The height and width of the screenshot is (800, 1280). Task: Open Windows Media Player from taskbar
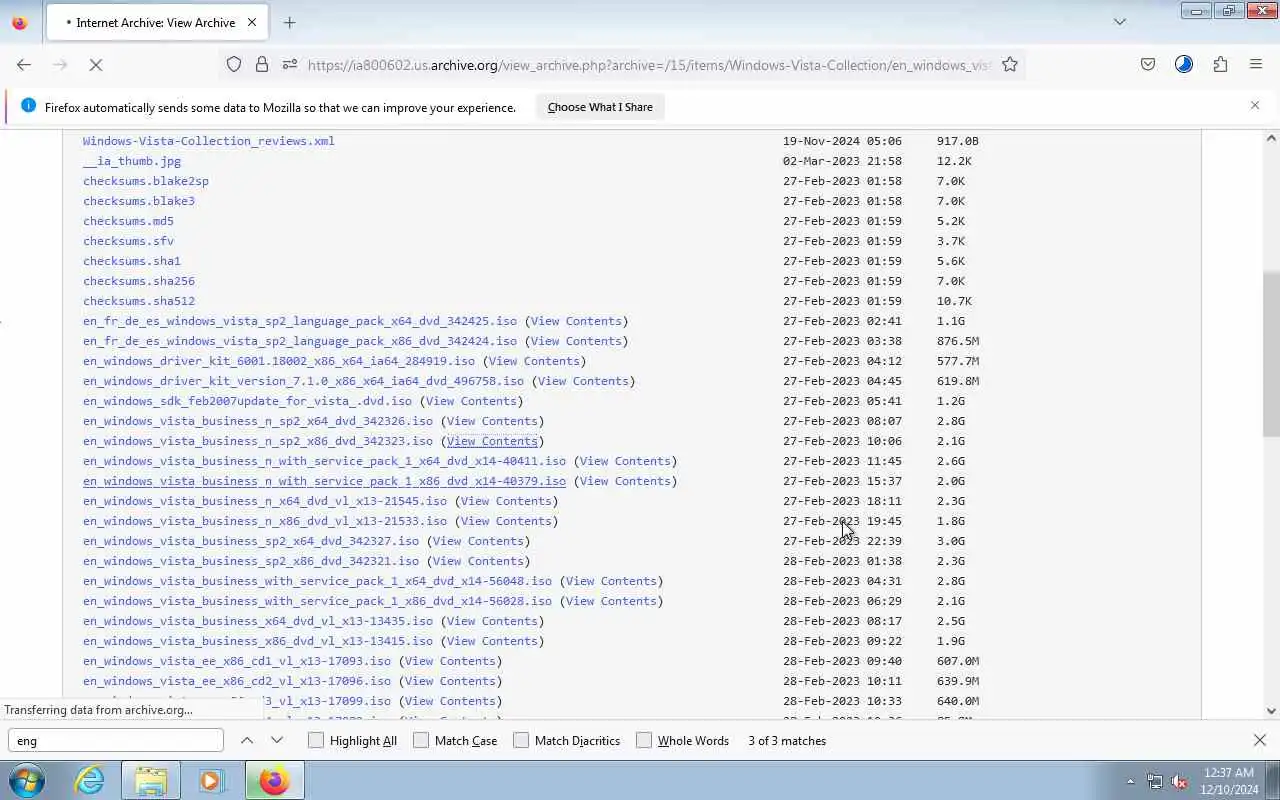211,780
